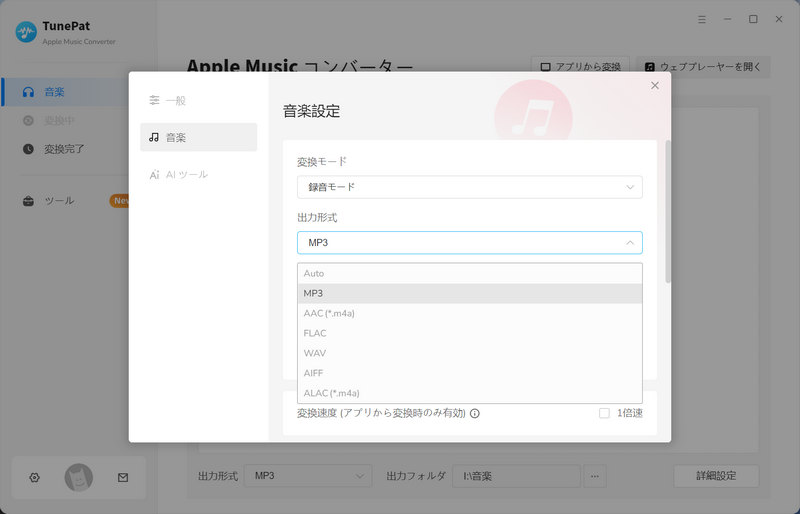
Task: Choose WAV format option
Action: tap(469, 353)
